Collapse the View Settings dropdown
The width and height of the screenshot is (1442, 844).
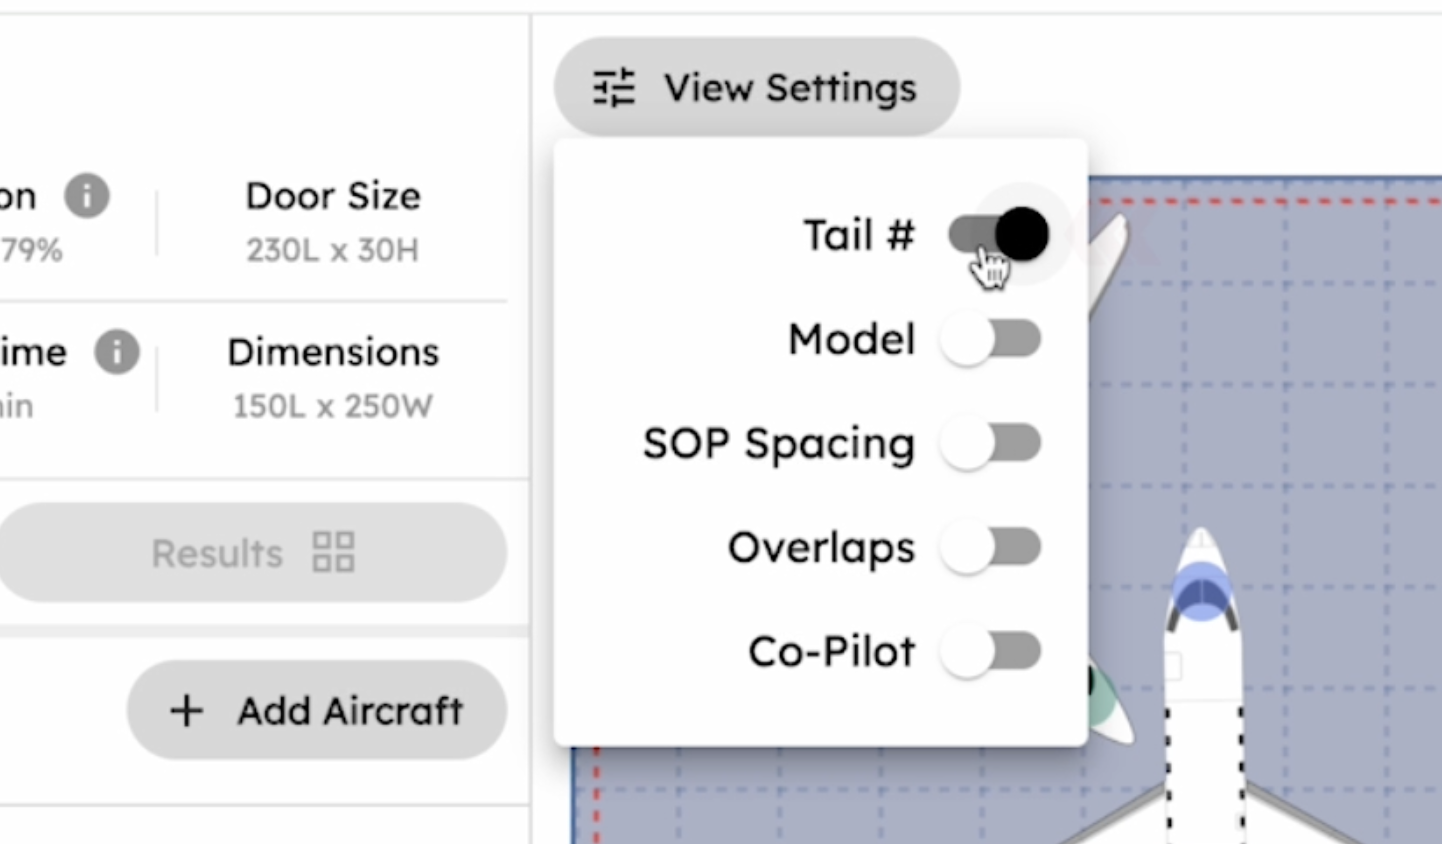point(756,88)
